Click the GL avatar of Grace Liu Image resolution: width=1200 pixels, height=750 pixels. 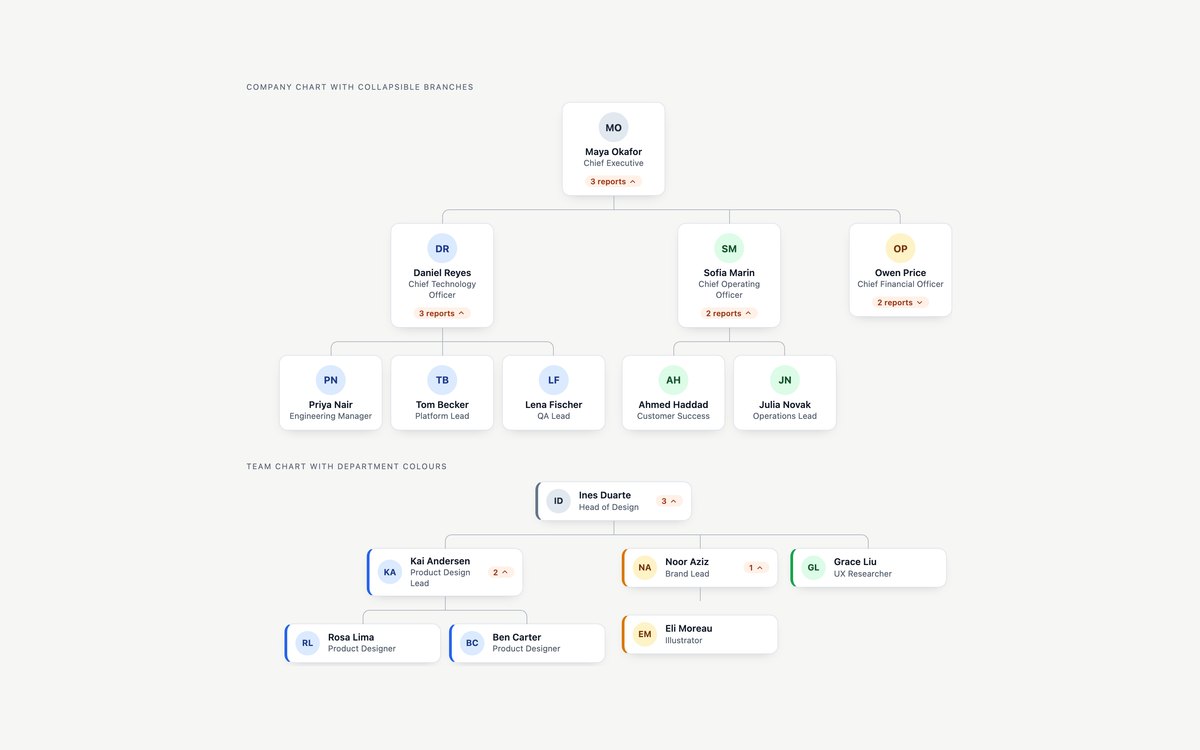813,568
